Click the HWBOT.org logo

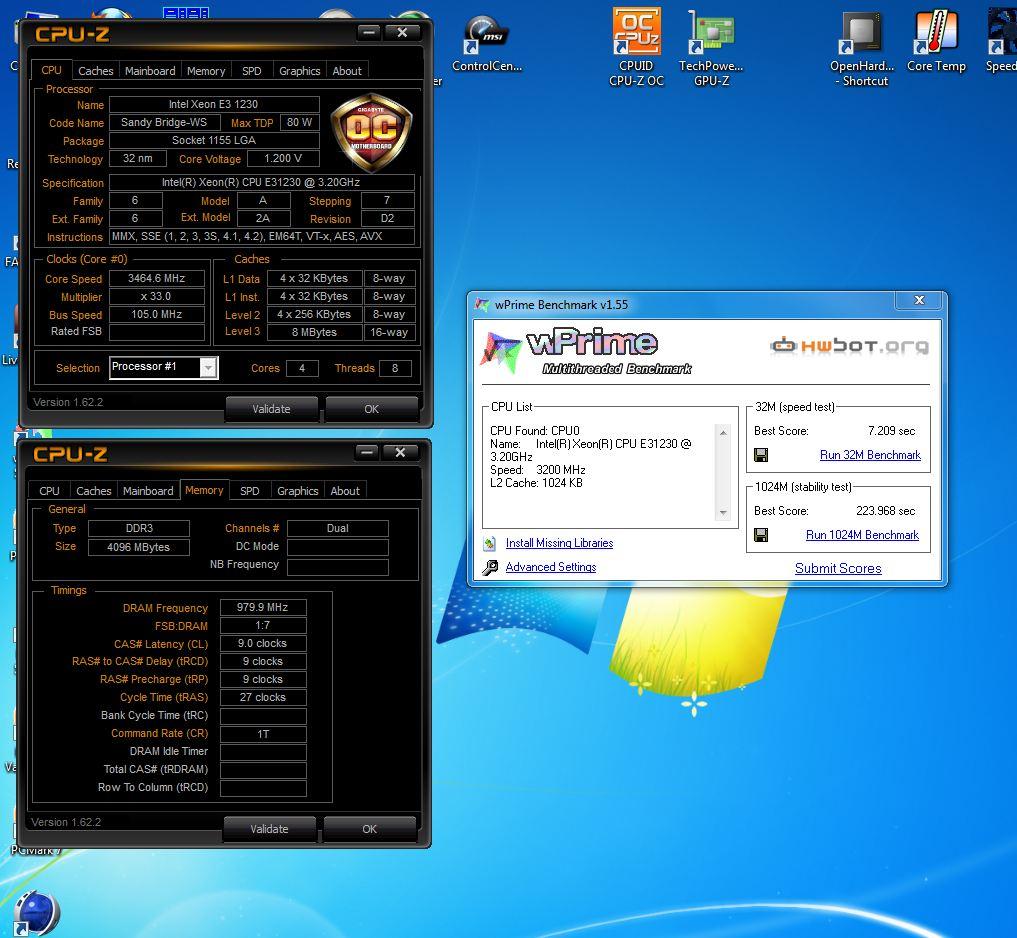tap(850, 345)
